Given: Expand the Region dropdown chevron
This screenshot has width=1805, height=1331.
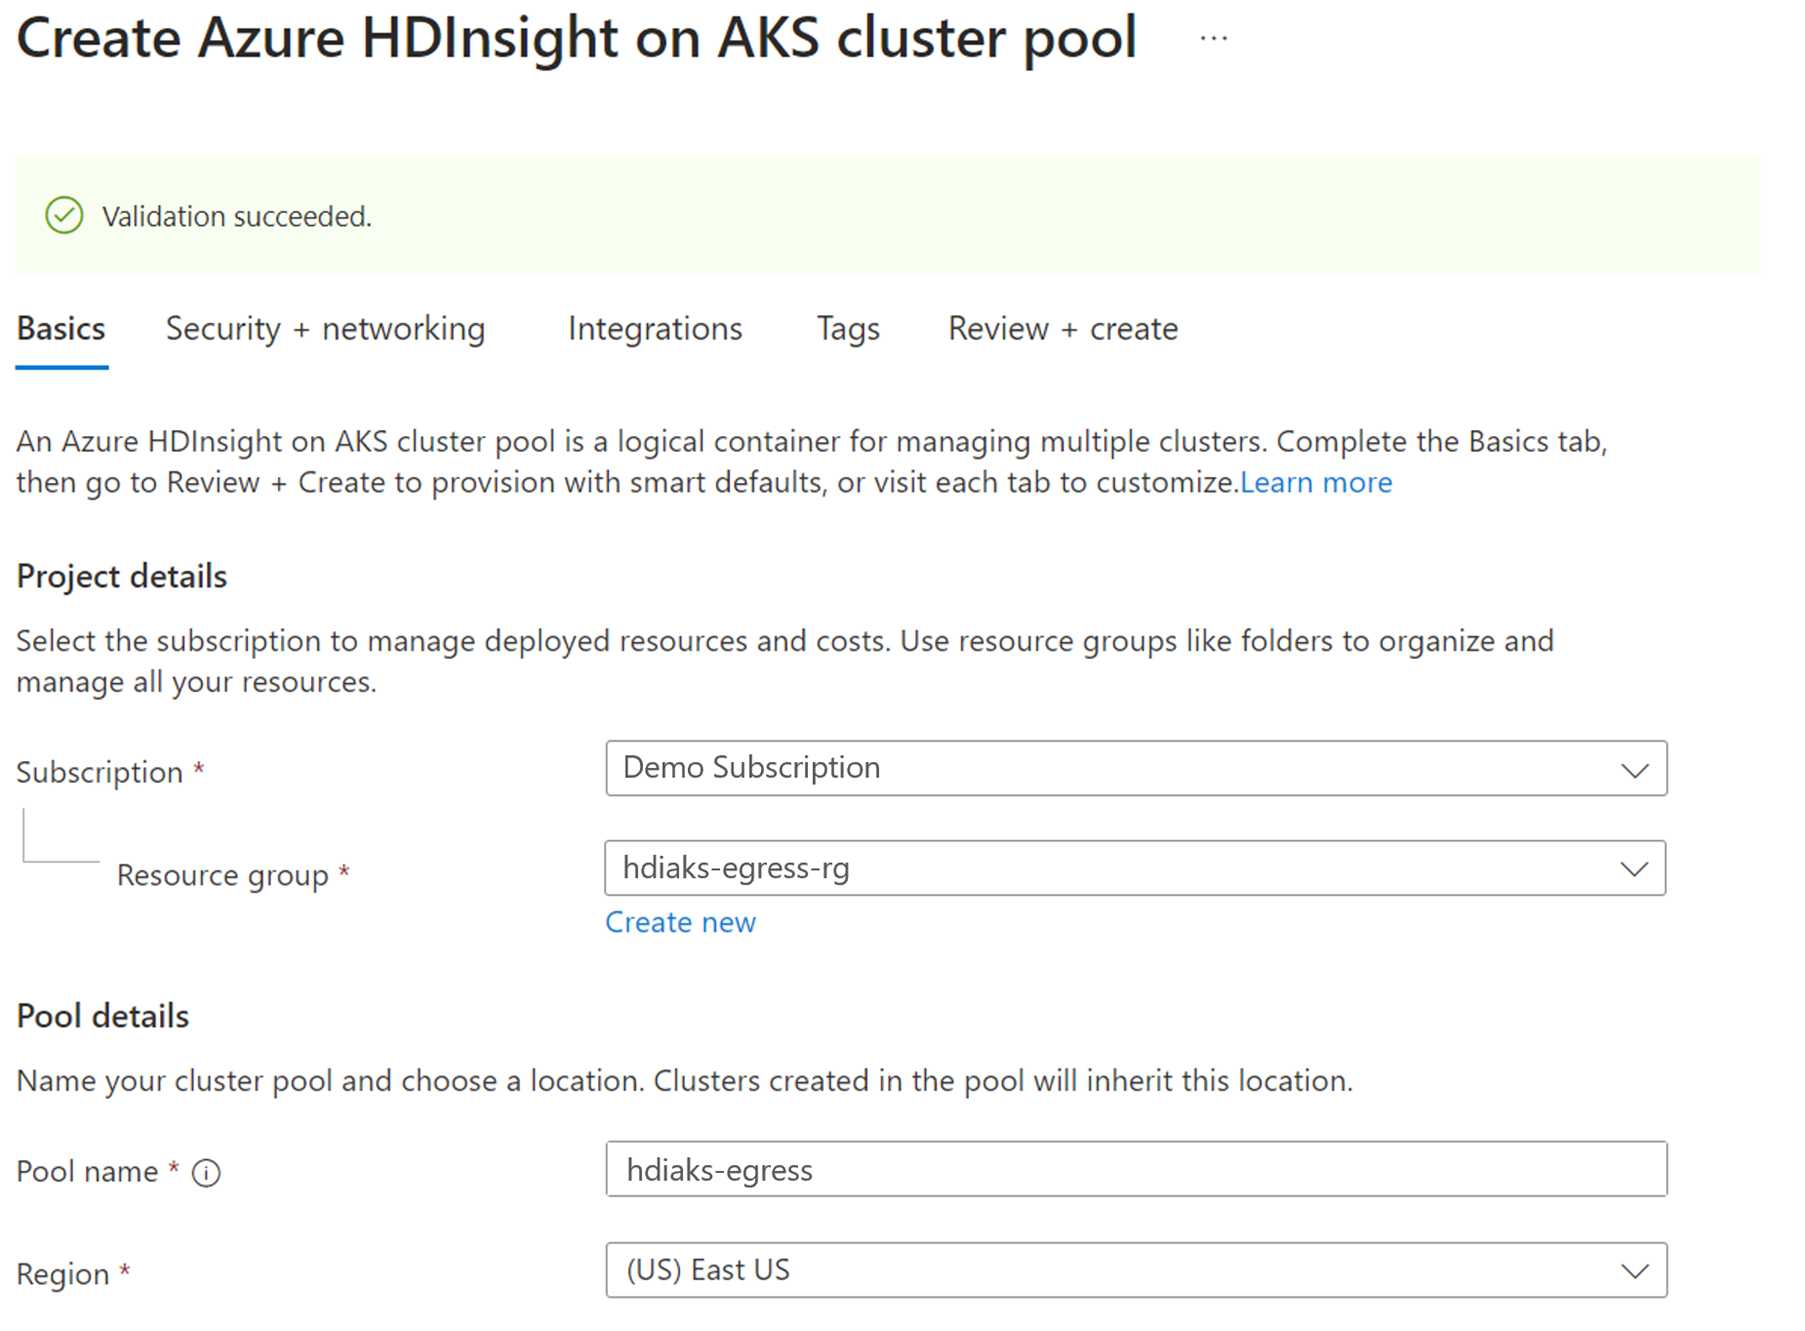Looking at the screenshot, I should pyautogui.click(x=1634, y=1271).
